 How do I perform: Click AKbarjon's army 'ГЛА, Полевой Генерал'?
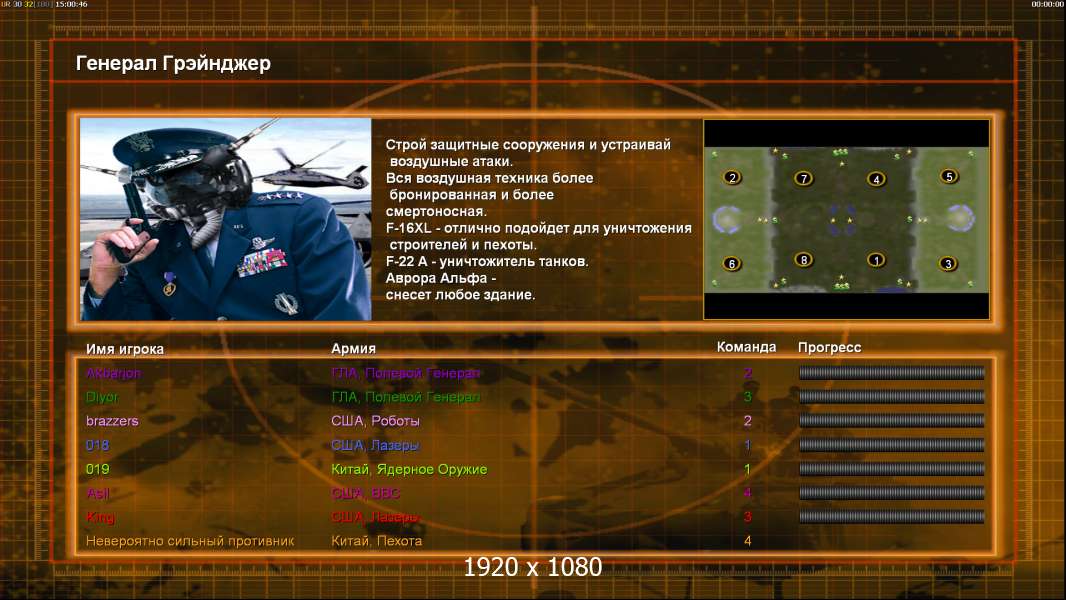coord(405,373)
